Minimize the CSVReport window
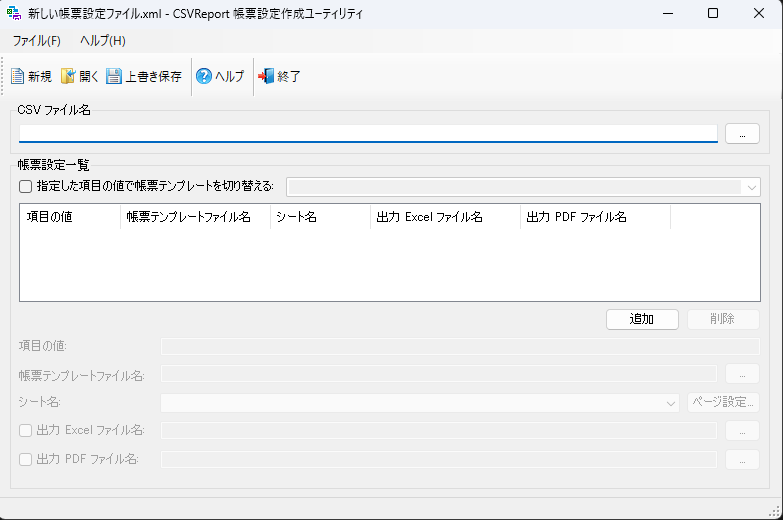 point(668,13)
